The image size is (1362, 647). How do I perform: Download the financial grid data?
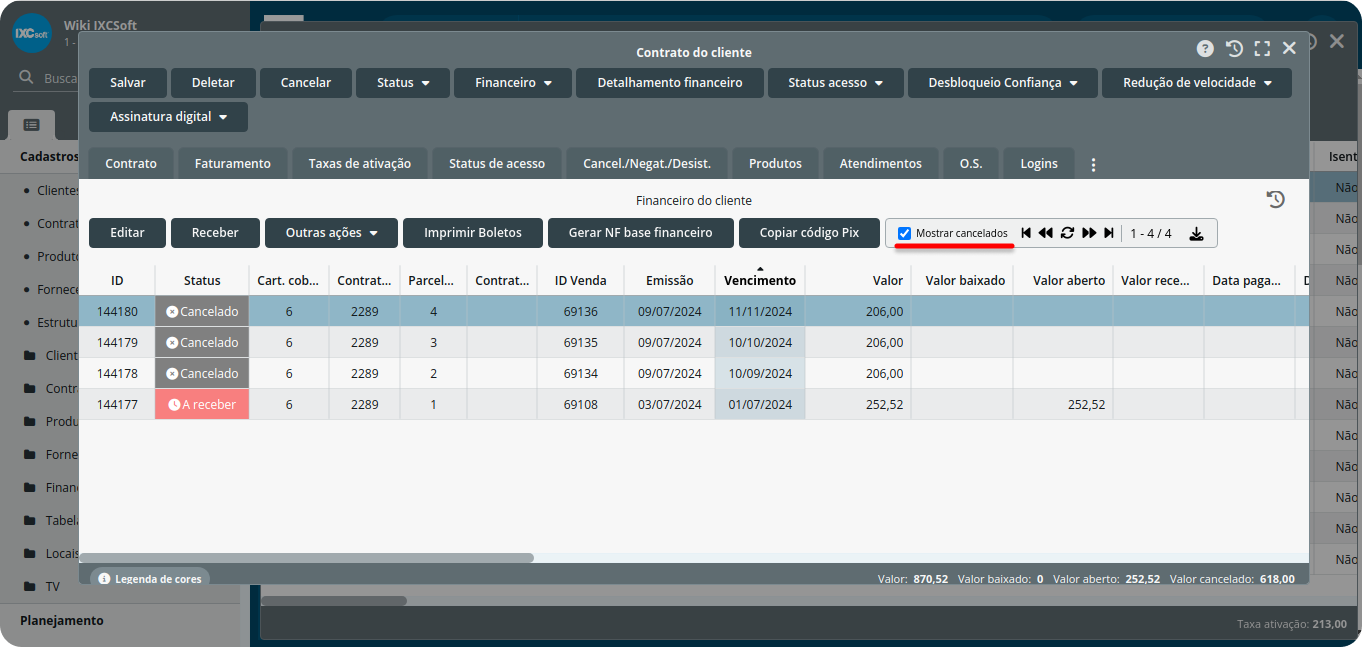1196,234
